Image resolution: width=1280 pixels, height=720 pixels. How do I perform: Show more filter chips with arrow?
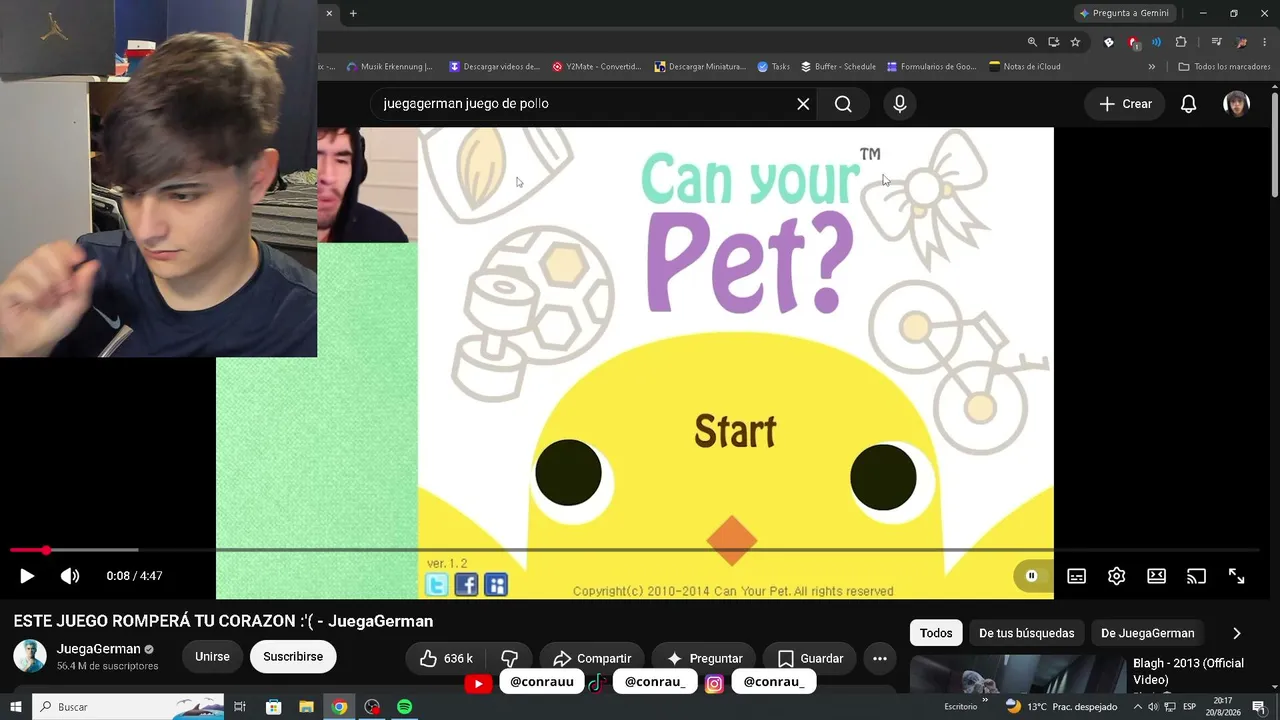click(1236, 633)
